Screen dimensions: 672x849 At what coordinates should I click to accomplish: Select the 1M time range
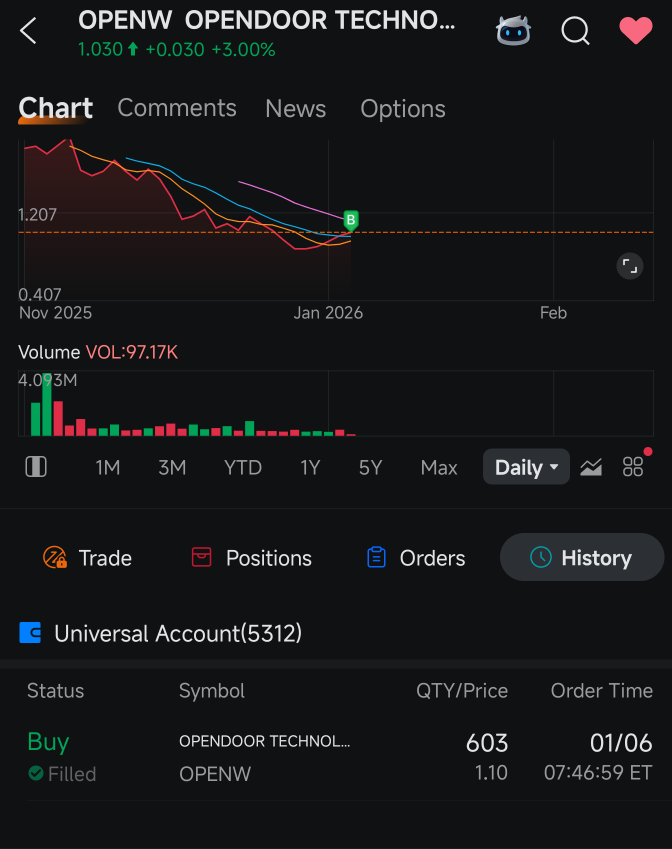tap(108, 467)
